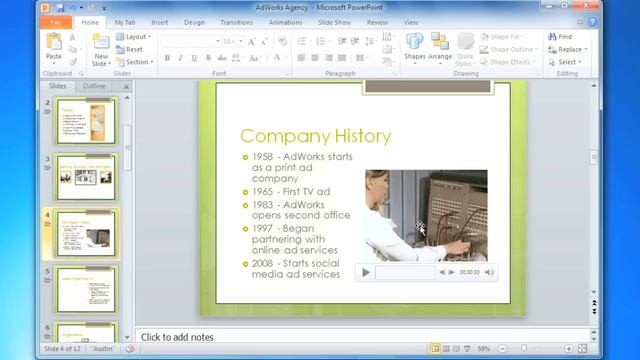
Task: Clear all formatting icon
Action: click(x=282, y=41)
